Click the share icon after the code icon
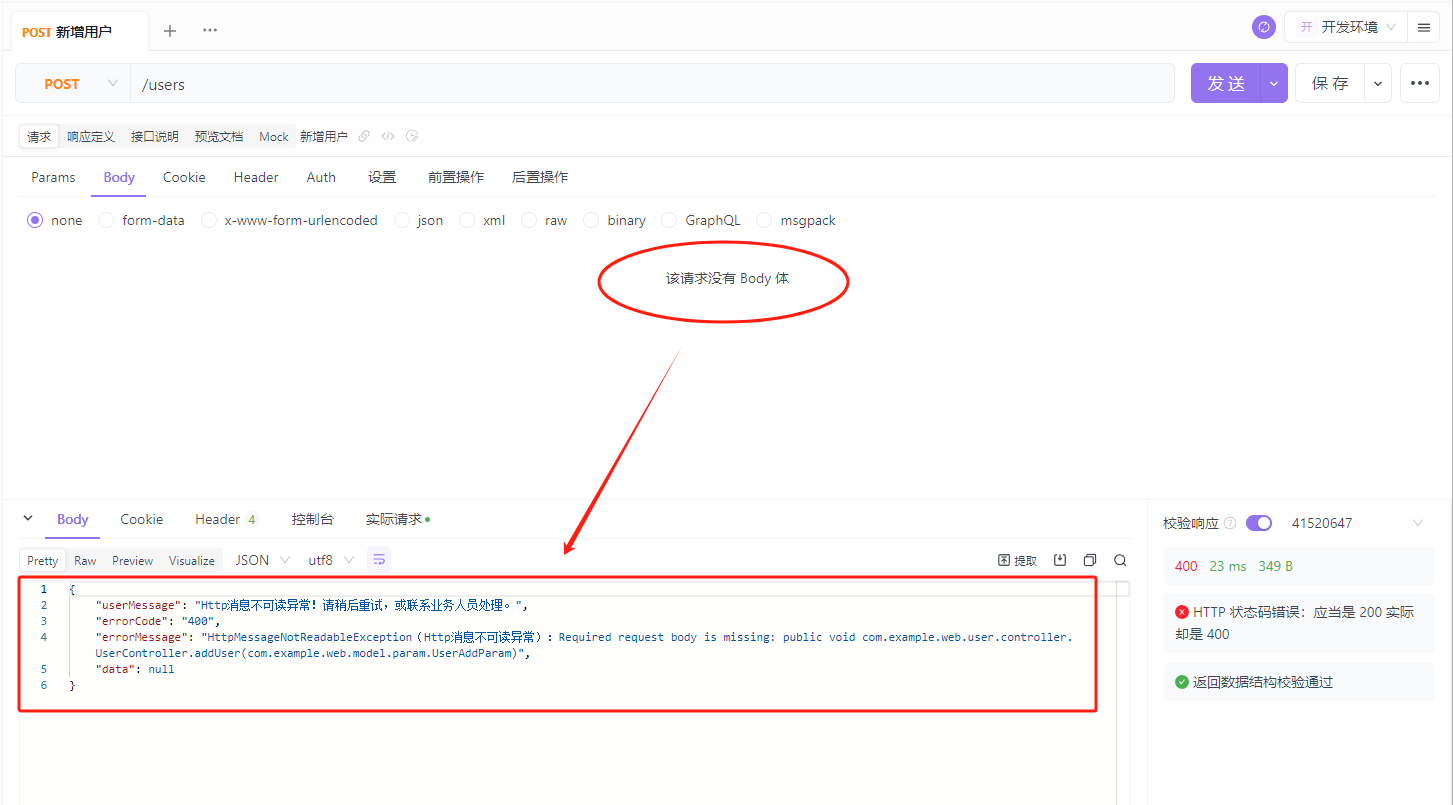The width and height of the screenshot is (1453, 805). click(x=412, y=136)
